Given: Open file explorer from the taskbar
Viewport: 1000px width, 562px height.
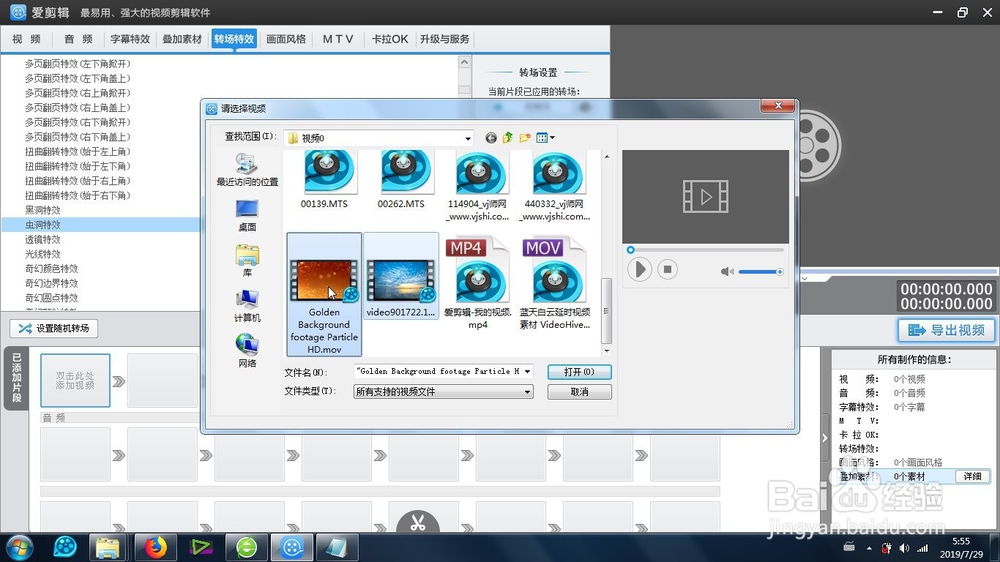Looking at the screenshot, I should pos(108,547).
